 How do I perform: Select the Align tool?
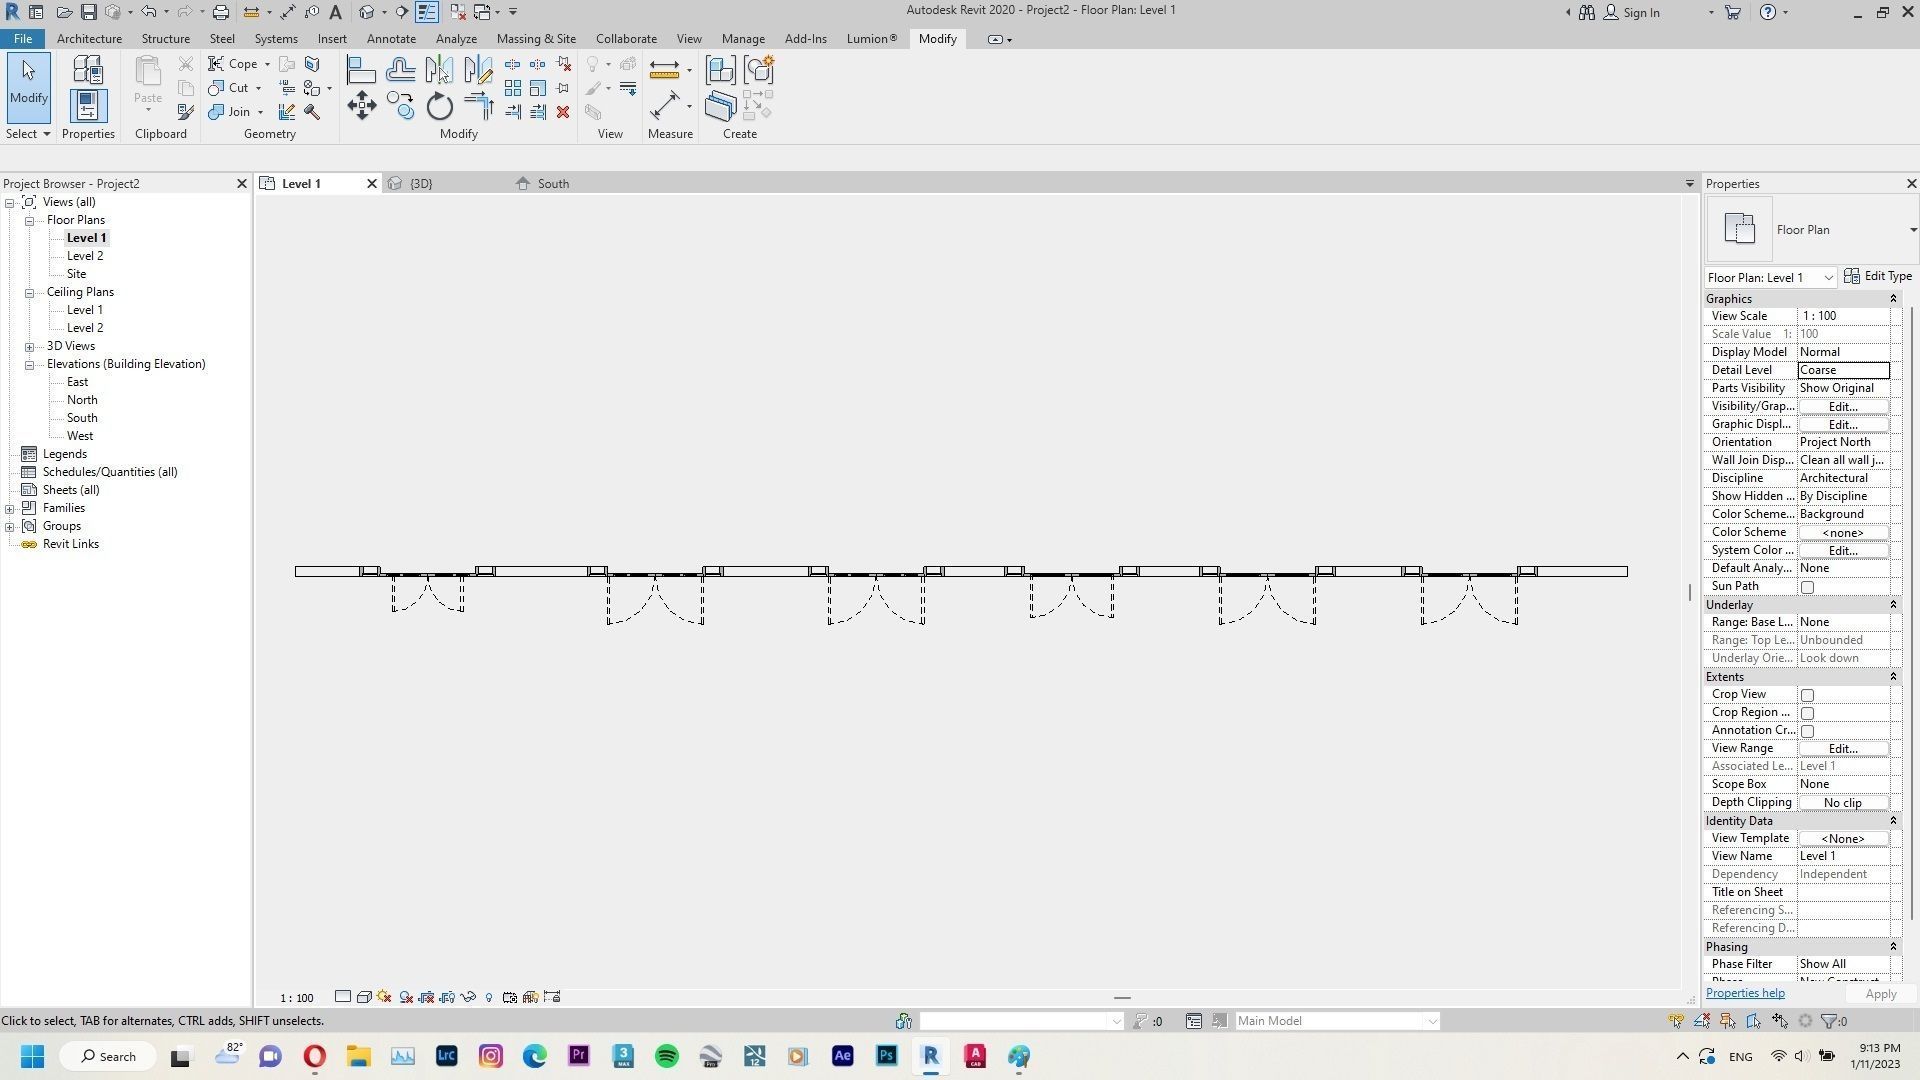[x=361, y=70]
